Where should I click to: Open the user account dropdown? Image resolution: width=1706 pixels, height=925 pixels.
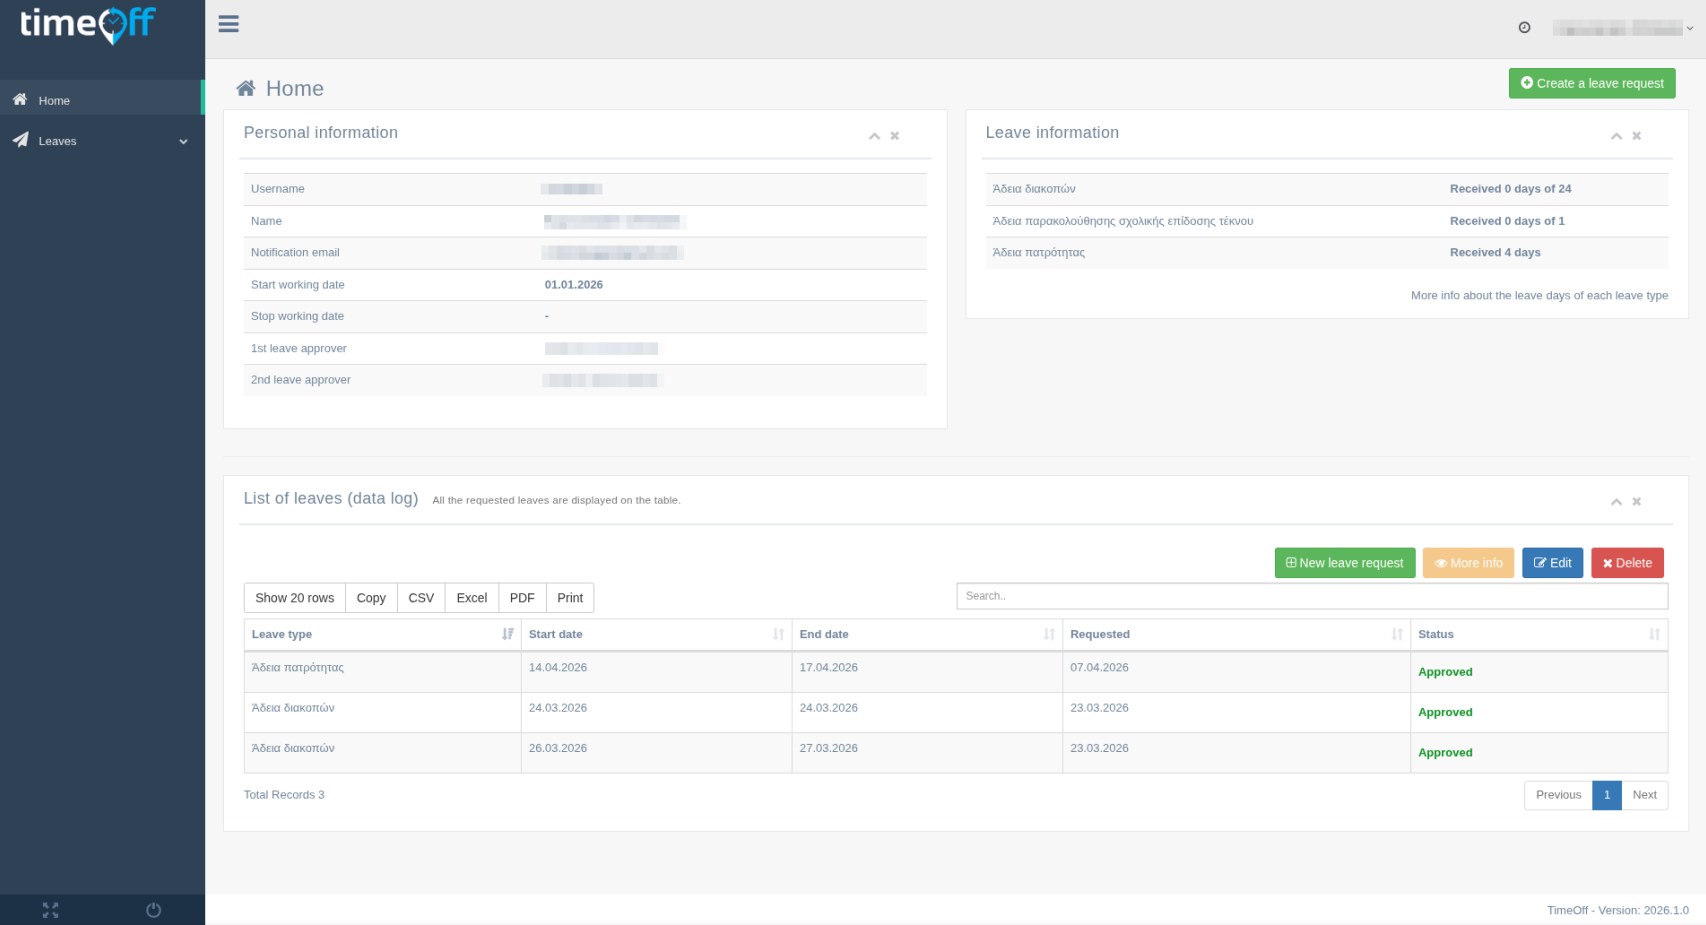1622,27
